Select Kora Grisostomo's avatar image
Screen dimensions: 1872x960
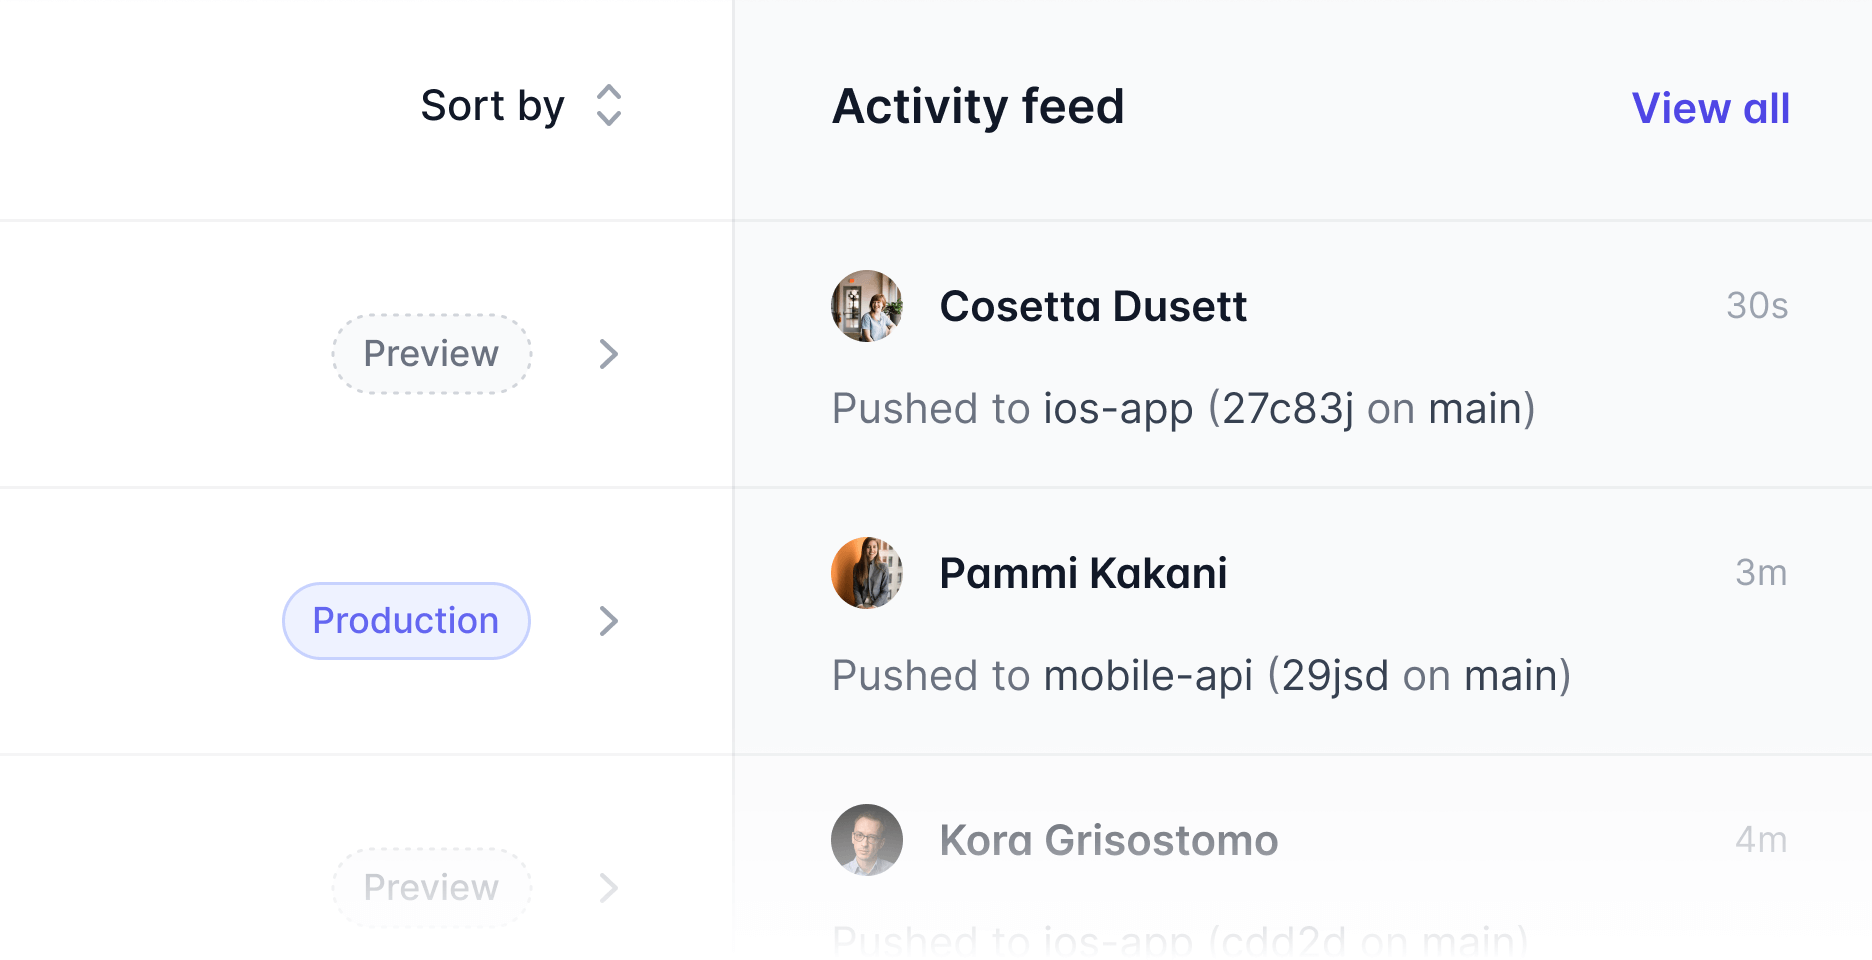[x=867, y=840]
